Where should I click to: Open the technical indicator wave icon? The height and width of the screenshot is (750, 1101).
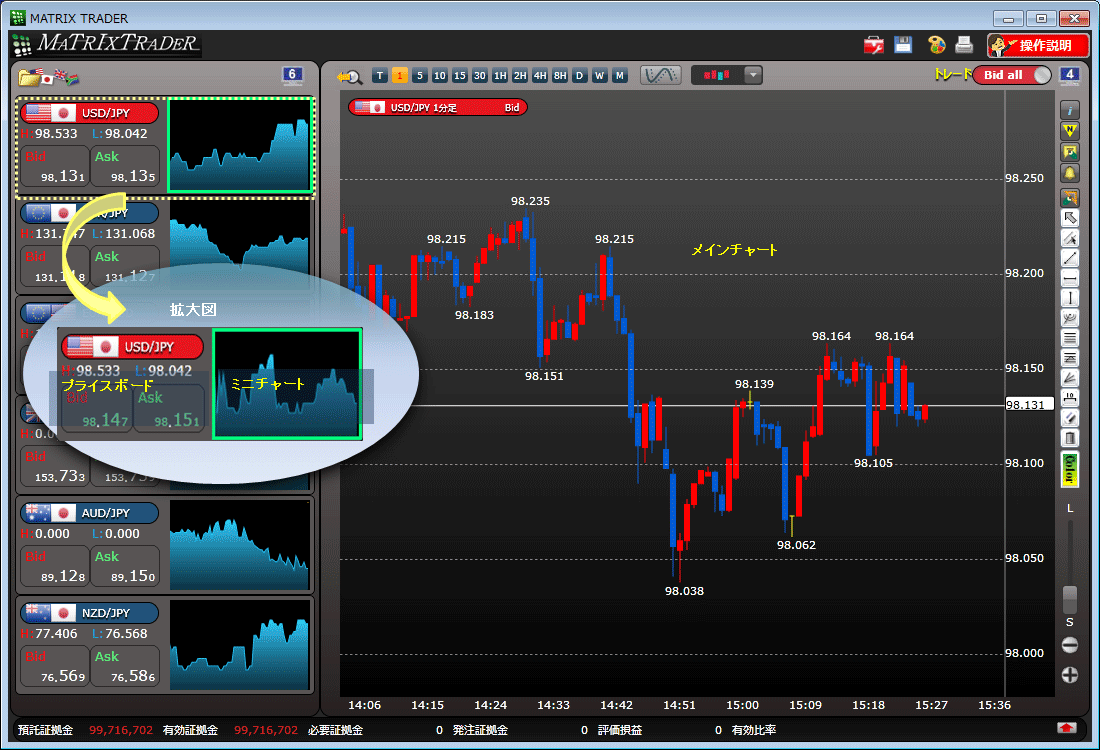coord(660,75)
